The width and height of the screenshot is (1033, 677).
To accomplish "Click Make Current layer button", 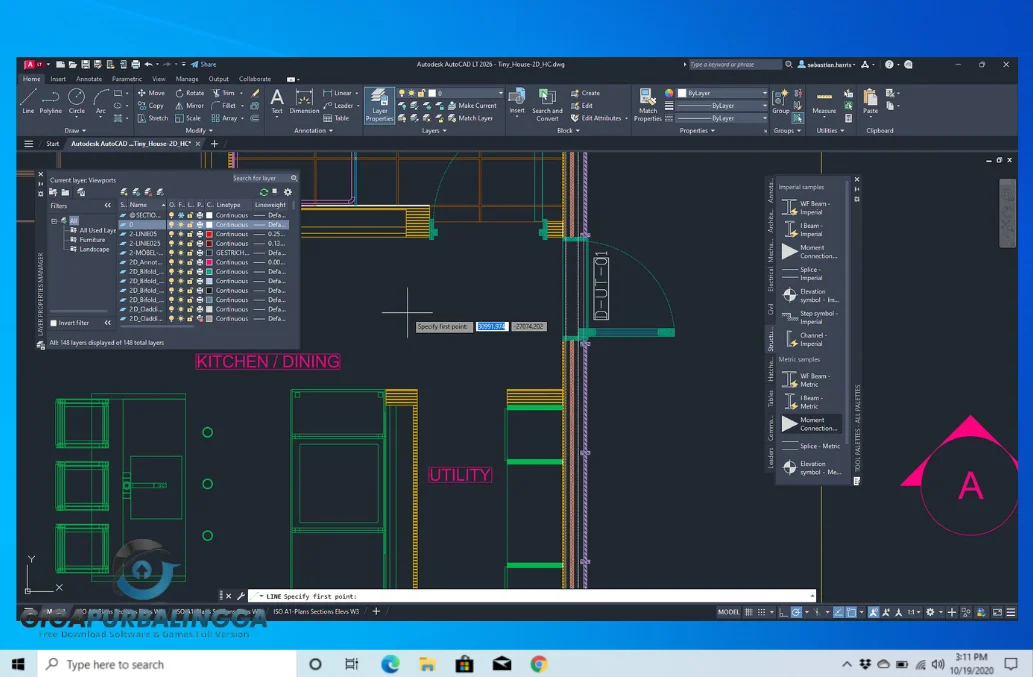I will point(472,105).
